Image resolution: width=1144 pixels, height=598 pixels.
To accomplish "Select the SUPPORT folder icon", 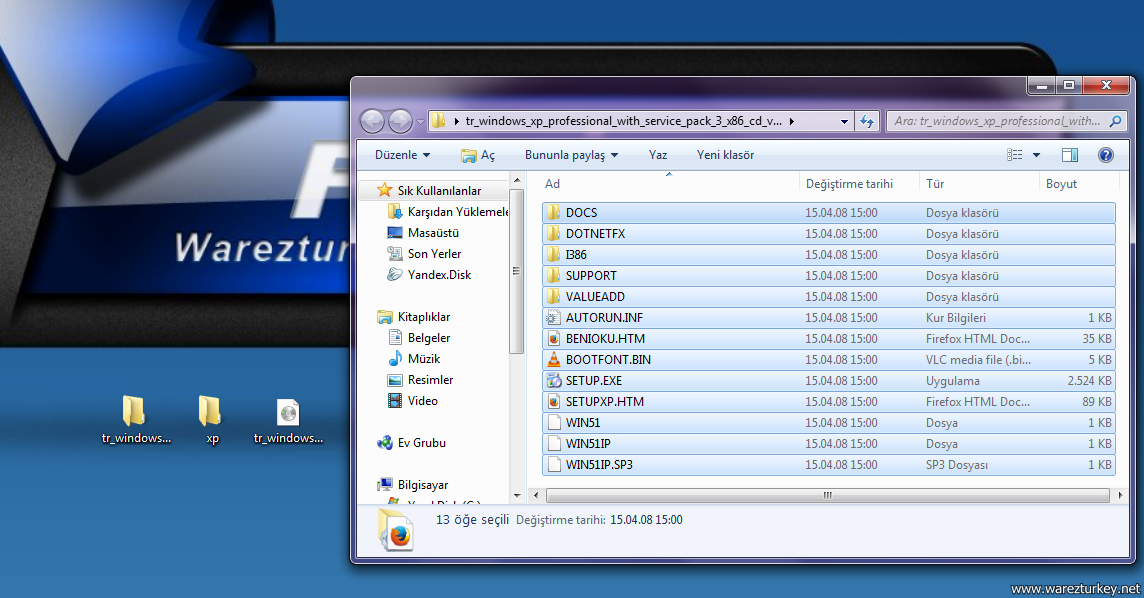I will coord(554,276).
